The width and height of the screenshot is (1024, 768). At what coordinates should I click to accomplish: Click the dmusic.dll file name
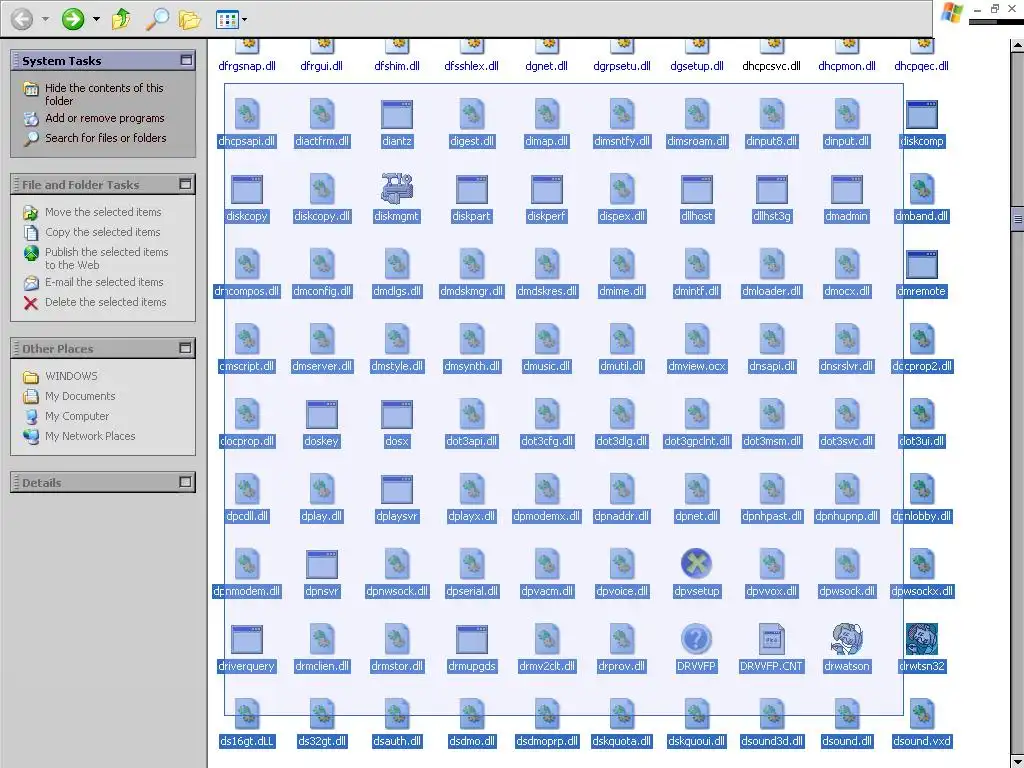547,366
